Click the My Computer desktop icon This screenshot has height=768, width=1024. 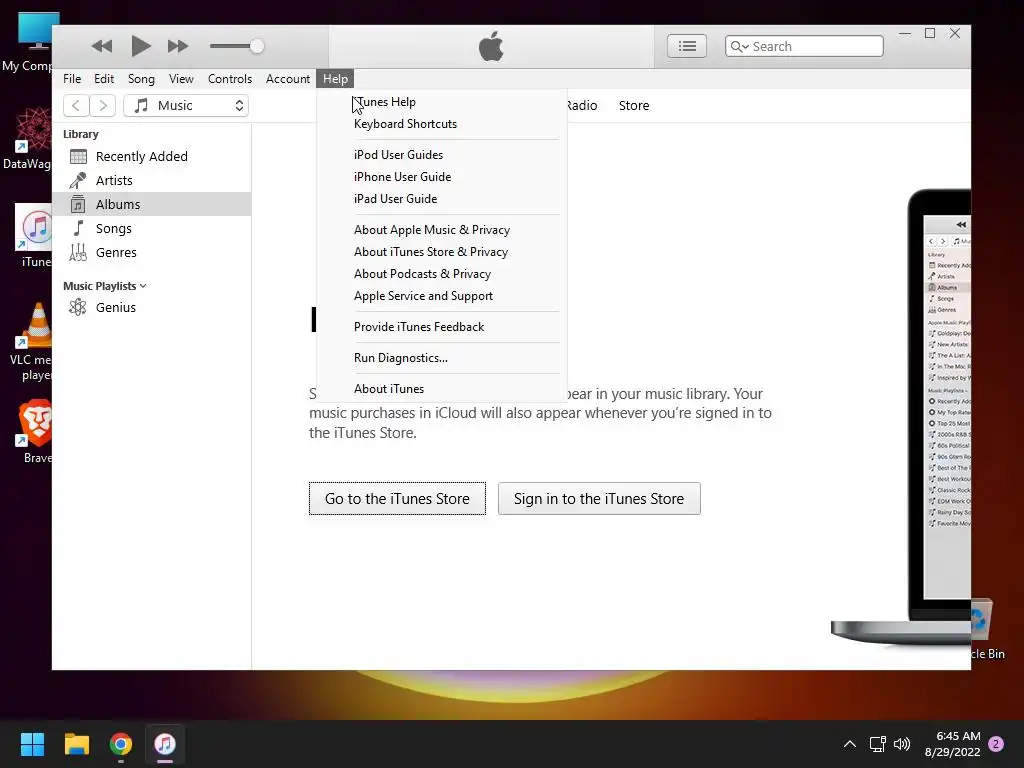click(33, 42)
